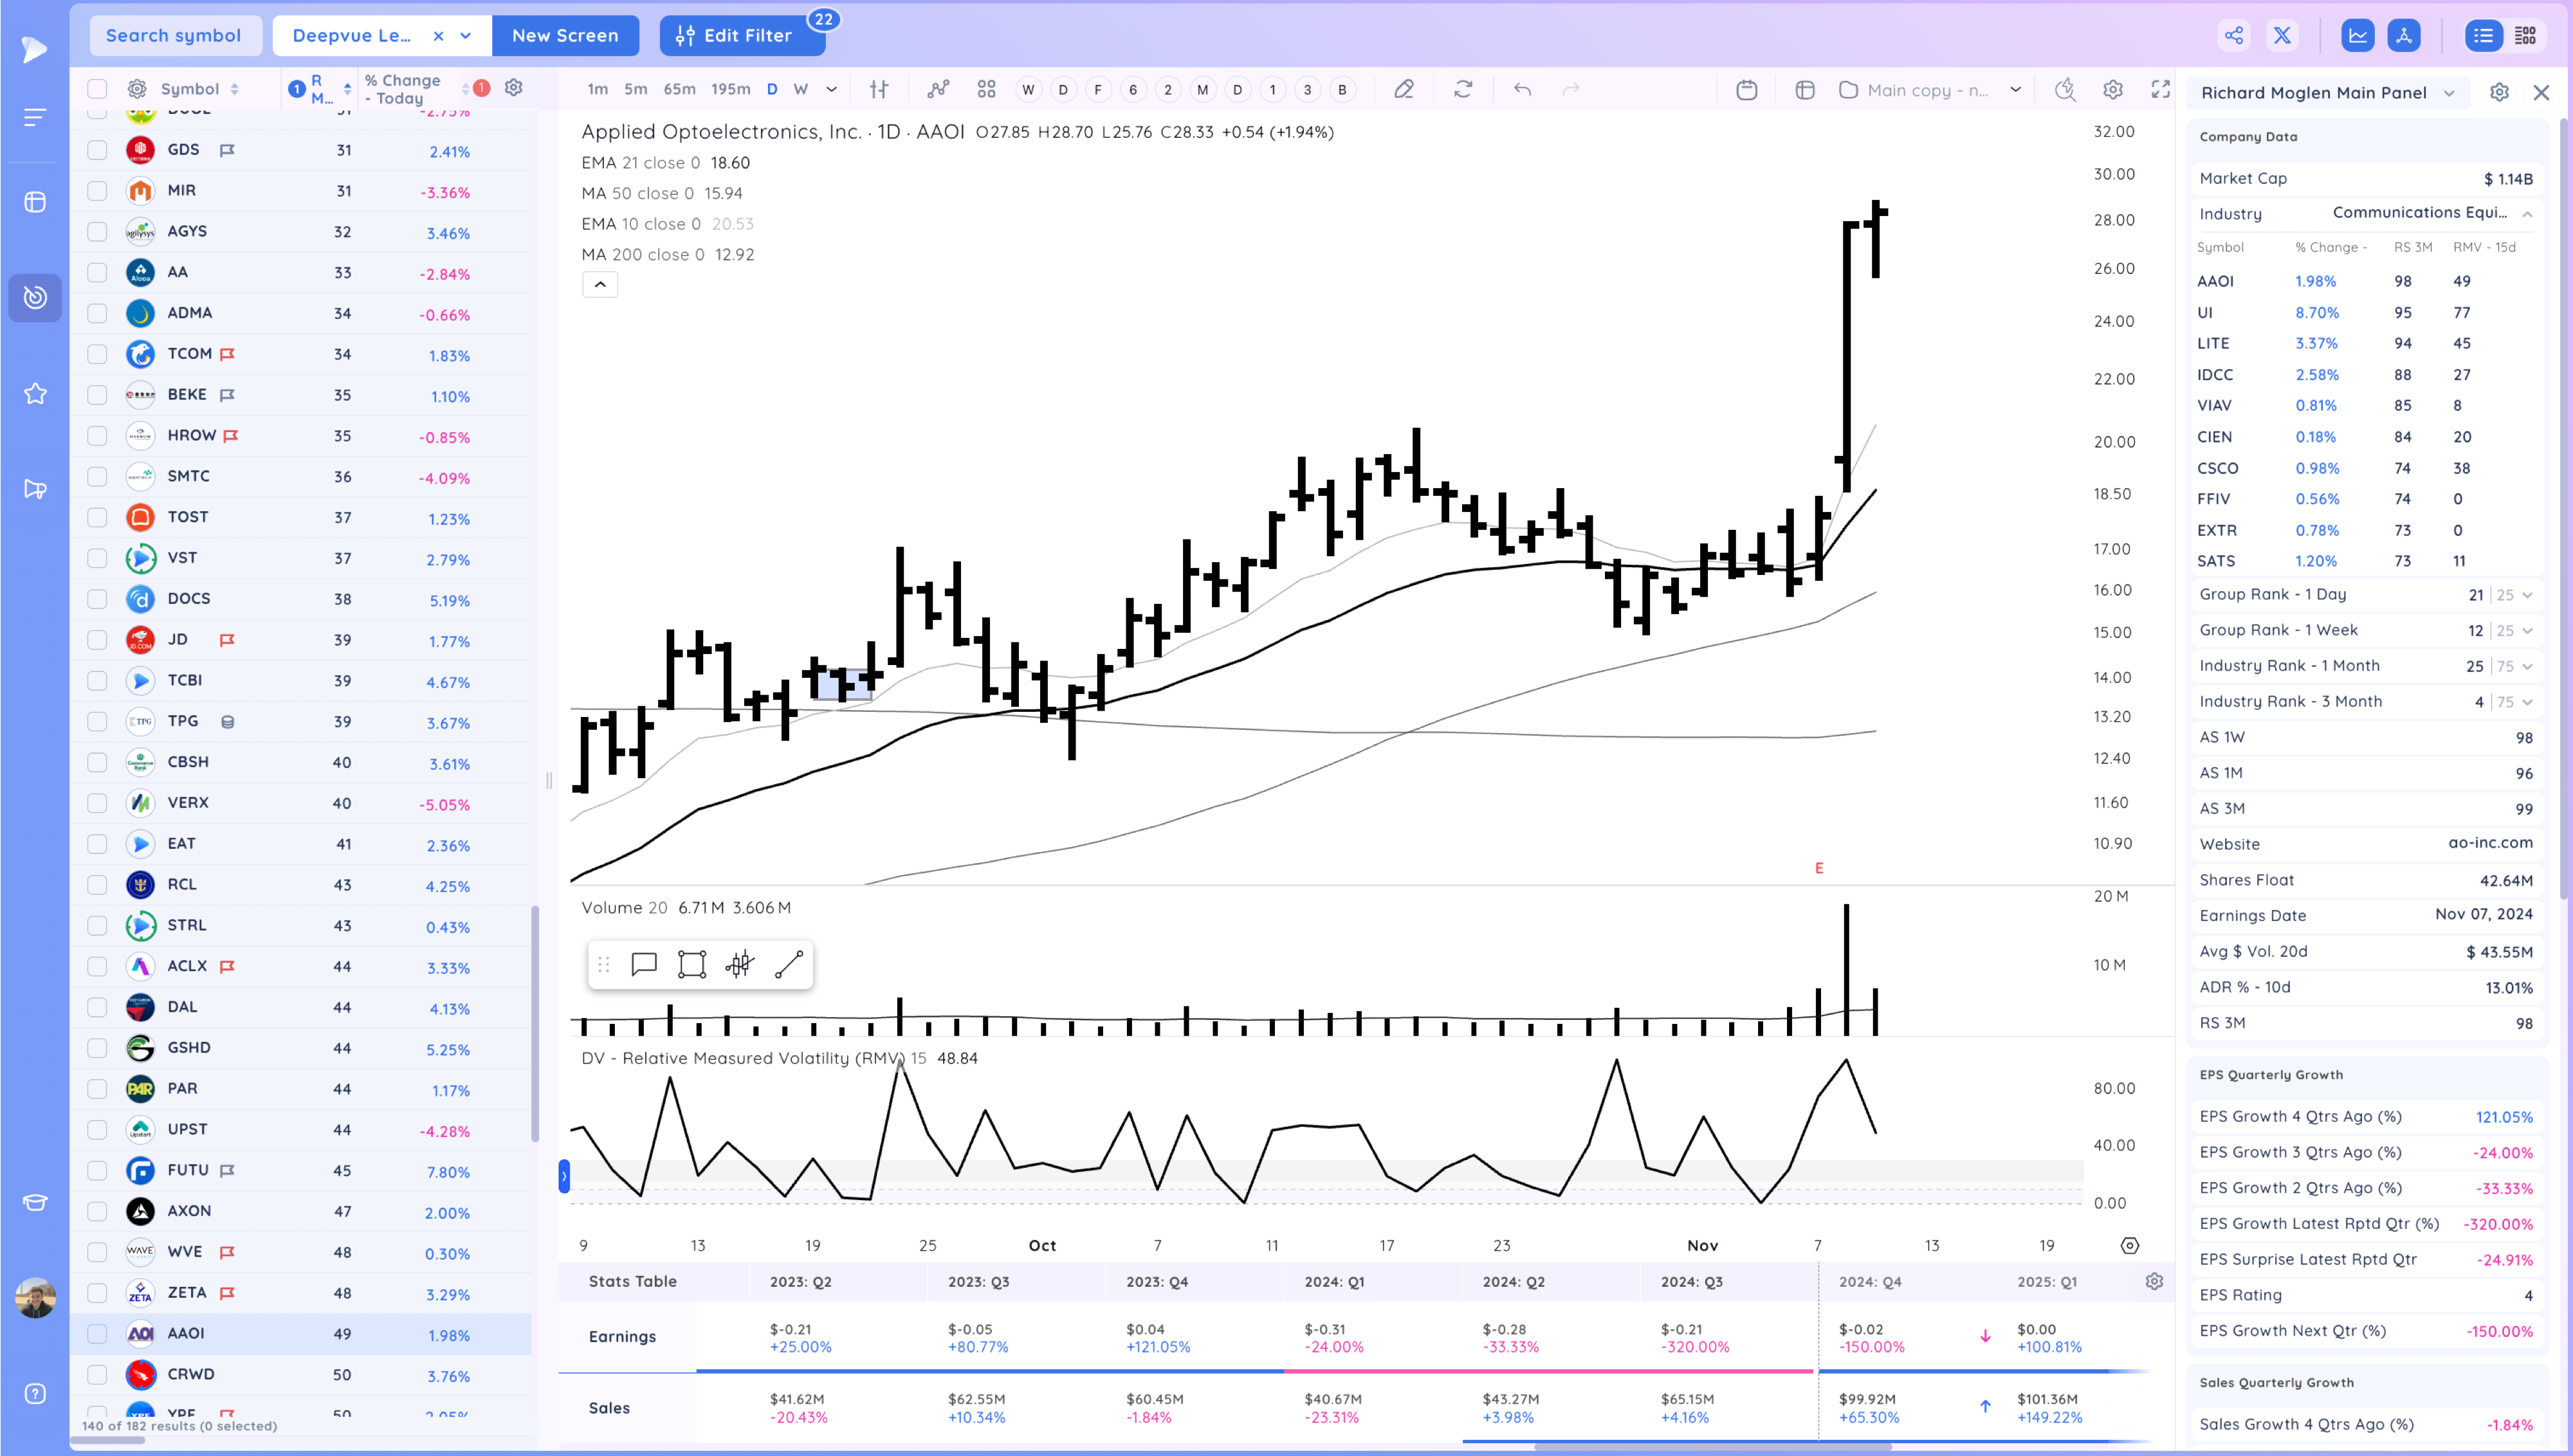Click the Search symbol field
This screenshot has width=2573, height=1456.
click(x=174, y=36)
